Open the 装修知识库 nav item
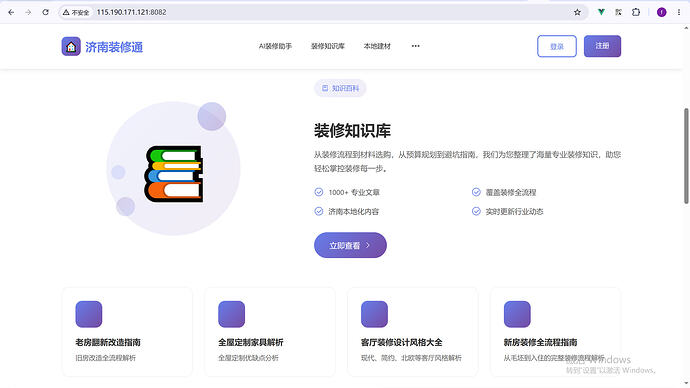Screen dimensions: 690x388 pos(328,46)
